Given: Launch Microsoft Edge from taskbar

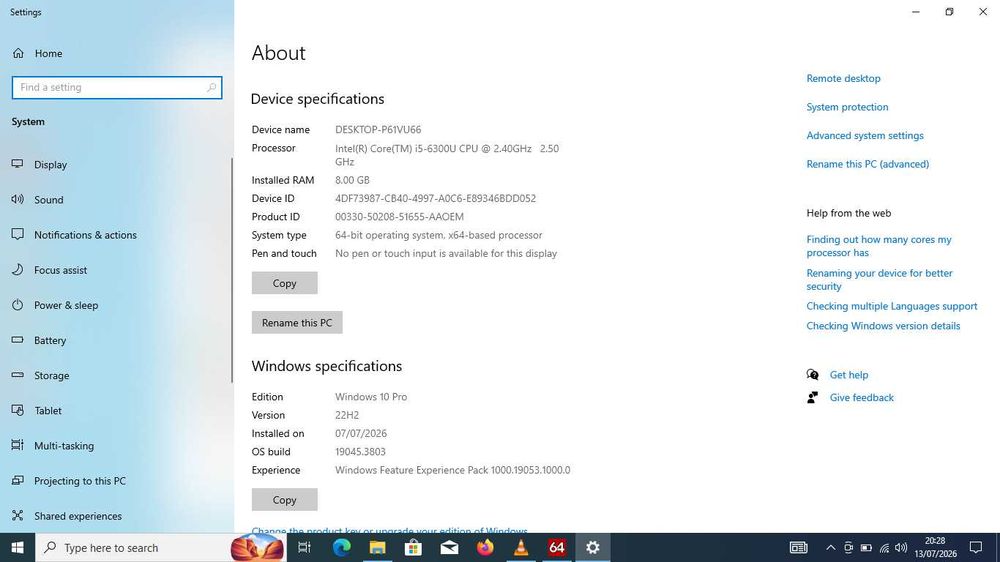Looking at the screenshot, I should (341, 547).
